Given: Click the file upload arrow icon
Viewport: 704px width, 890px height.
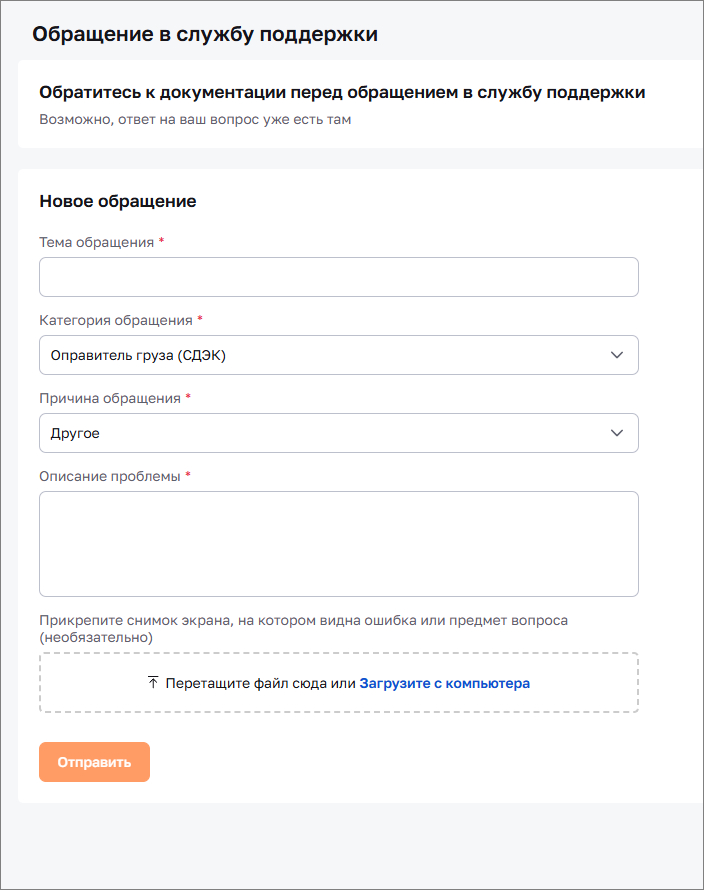Looking at the screenshot, I should pyautogui.click(x=152, y=682).
